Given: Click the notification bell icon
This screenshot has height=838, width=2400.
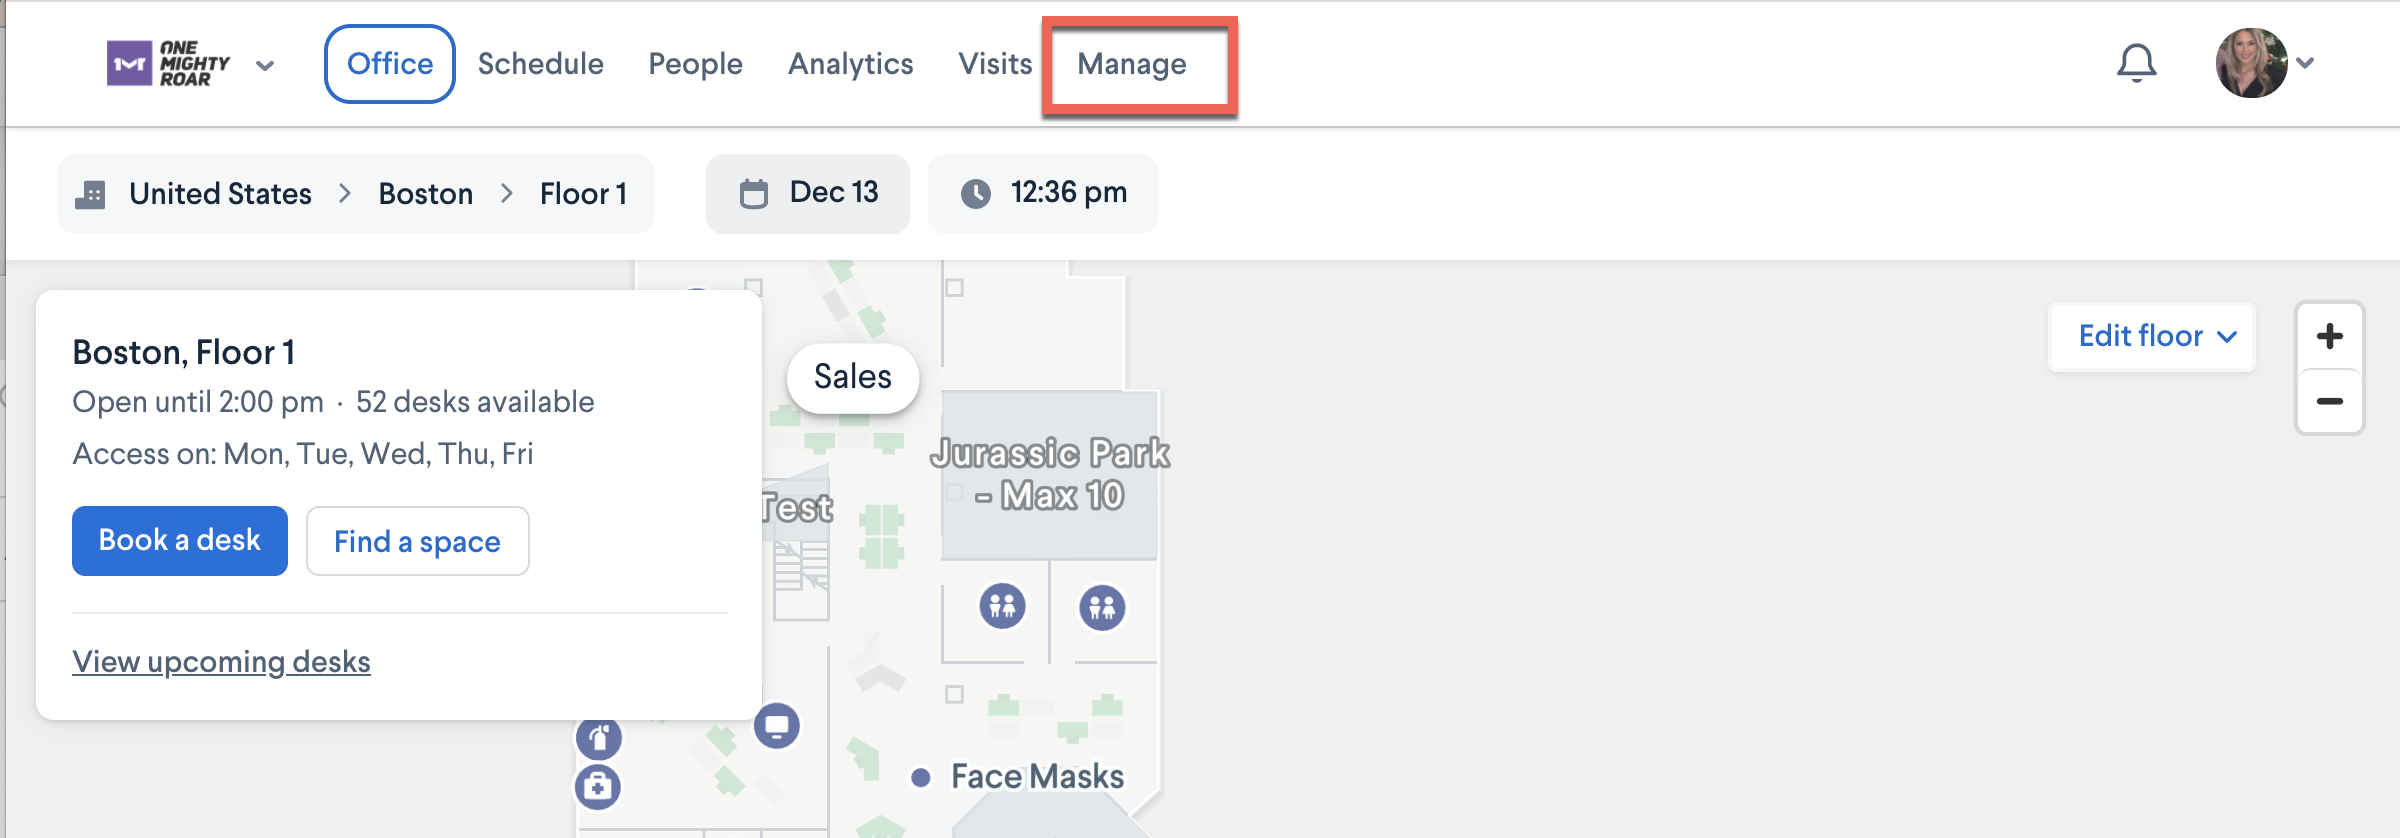Looking at the screenshot, I should 2136,63.
